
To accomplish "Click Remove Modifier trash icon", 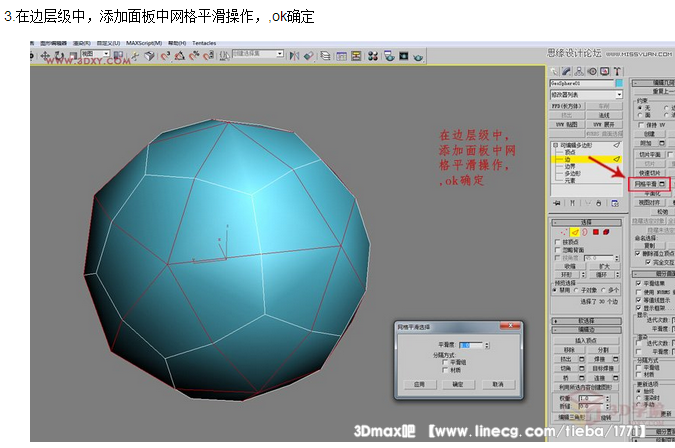I will pyautogui.click(x=598, y=204).
